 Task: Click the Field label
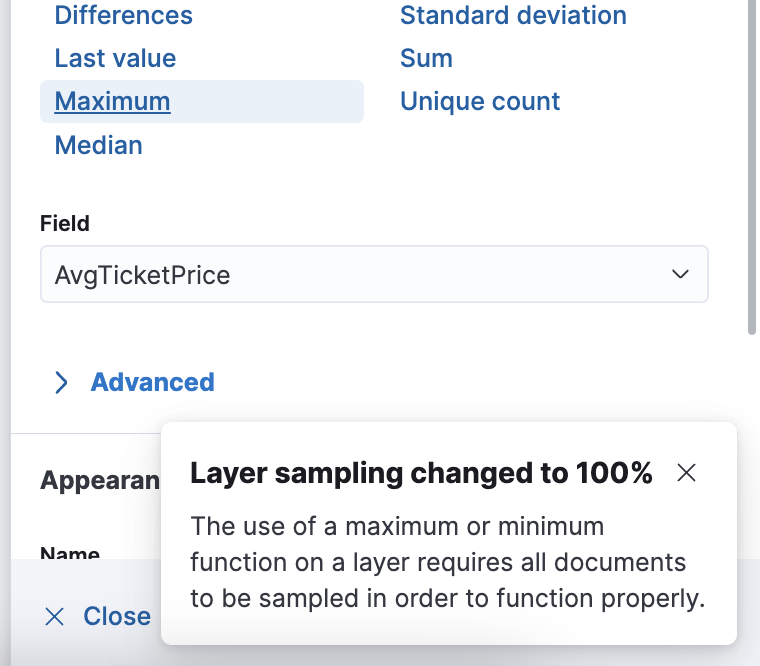pos(65,223)
